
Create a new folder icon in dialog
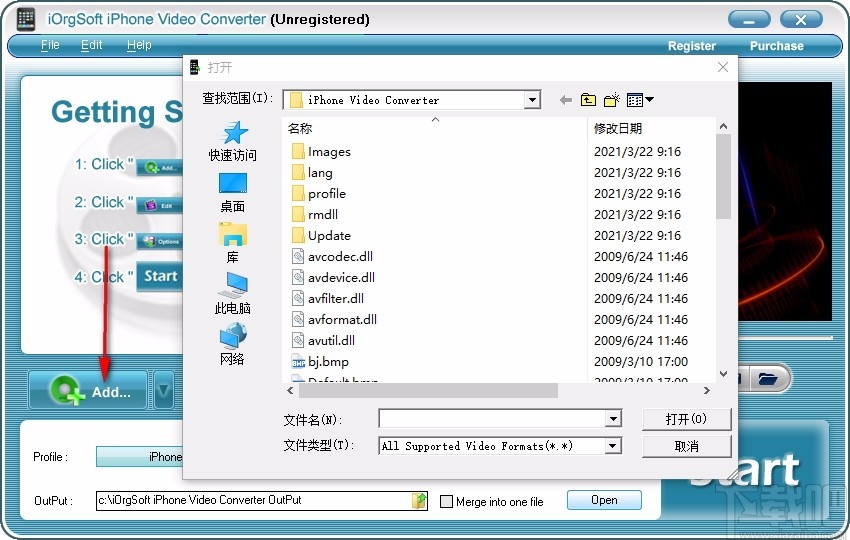pos(611,100)
